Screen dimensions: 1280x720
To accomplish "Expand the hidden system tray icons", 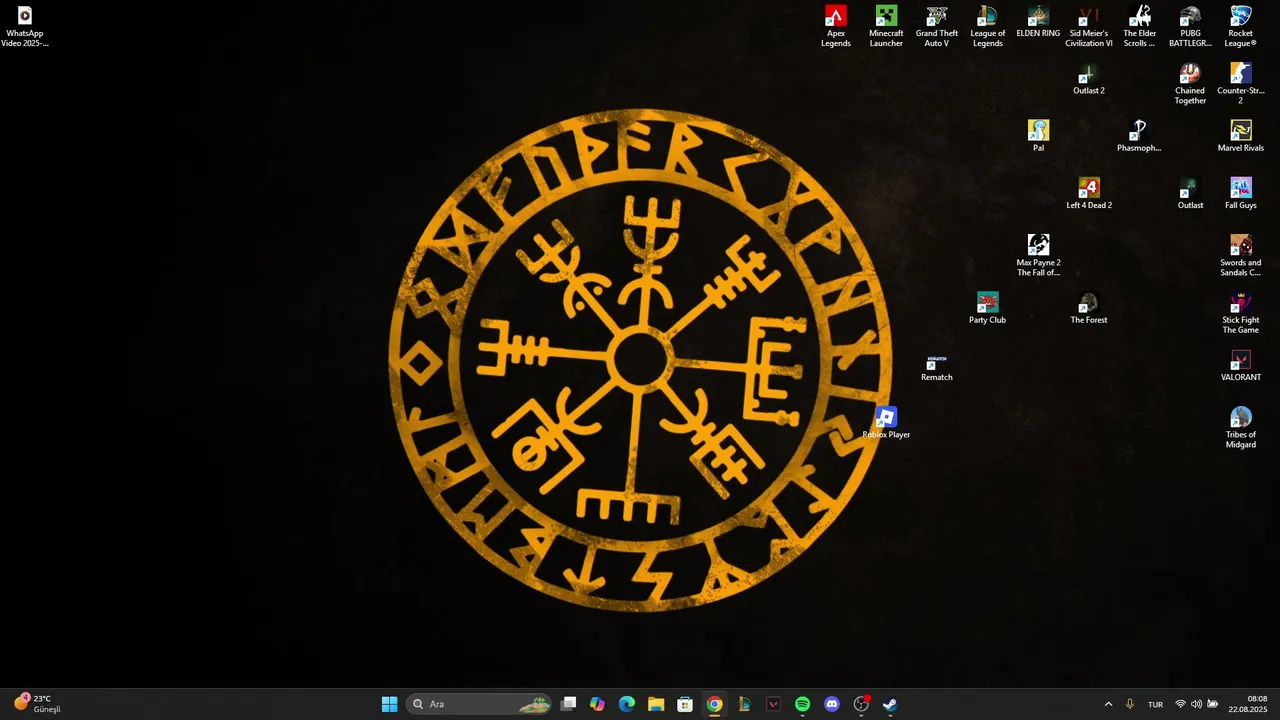I will (x=1108, y=704).
